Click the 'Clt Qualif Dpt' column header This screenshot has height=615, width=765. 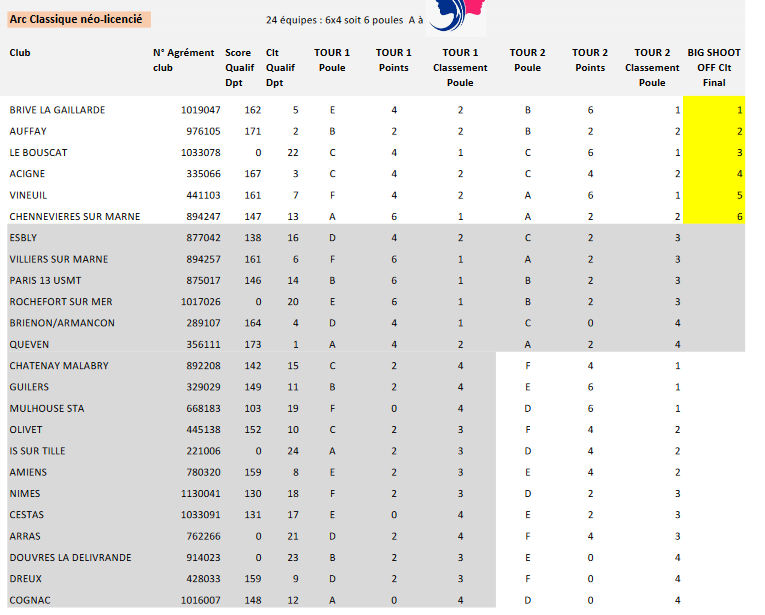[280, 67]
